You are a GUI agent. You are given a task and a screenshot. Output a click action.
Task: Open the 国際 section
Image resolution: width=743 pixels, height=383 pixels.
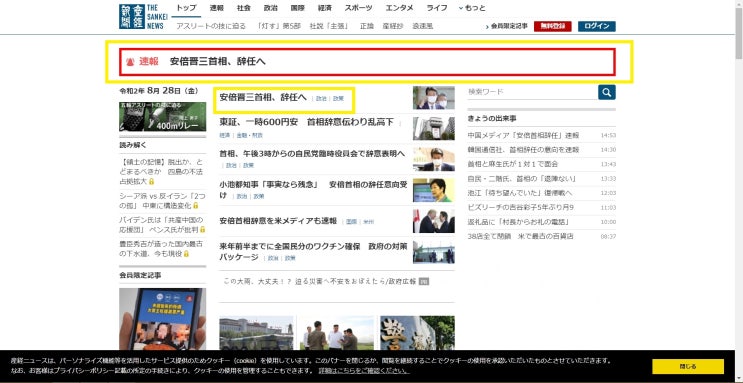point(298,8)
